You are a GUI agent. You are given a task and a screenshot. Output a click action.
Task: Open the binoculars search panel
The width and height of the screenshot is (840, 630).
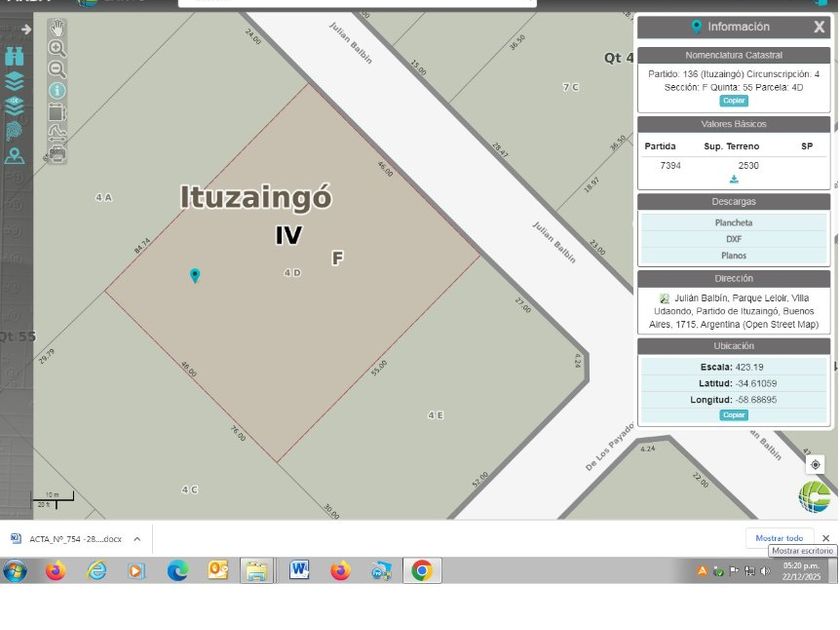(x=14, y=56)
